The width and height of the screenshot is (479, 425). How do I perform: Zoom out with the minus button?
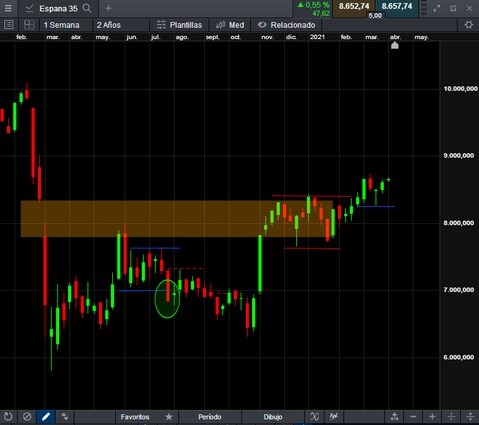pyautogui.click(x=413, y=417)
